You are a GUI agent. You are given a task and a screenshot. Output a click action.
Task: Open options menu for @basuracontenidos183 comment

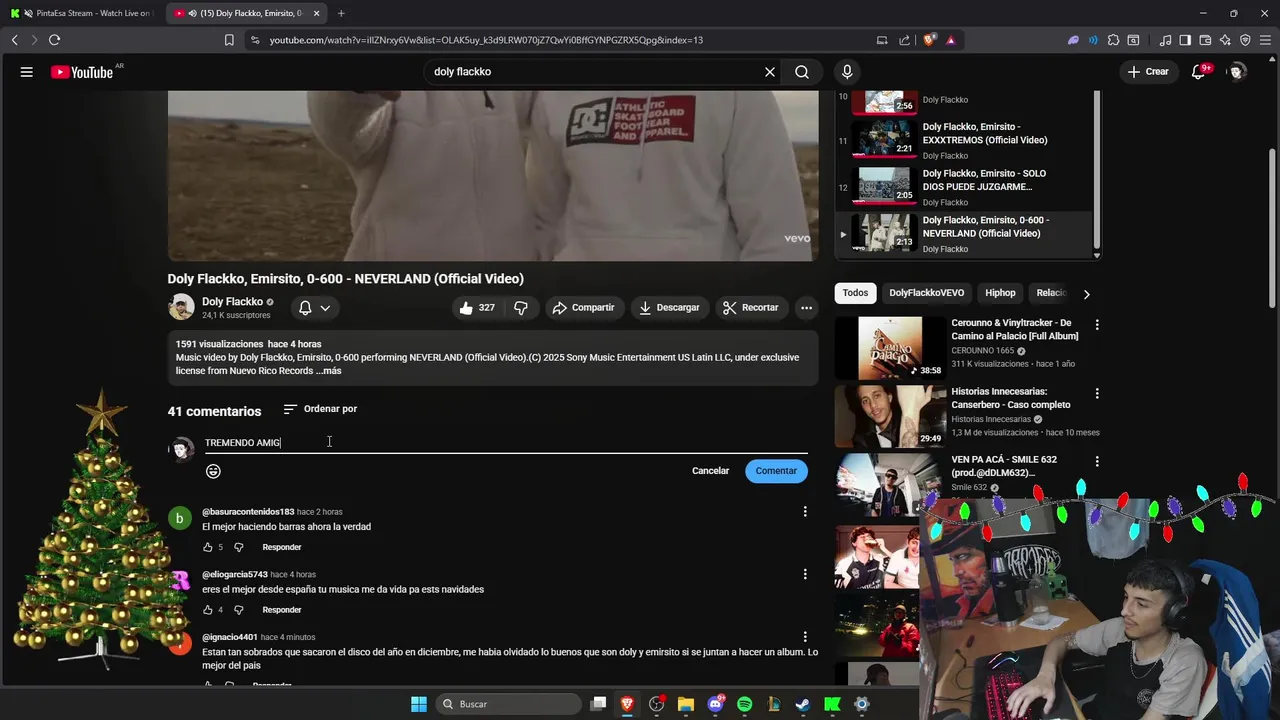805,512
